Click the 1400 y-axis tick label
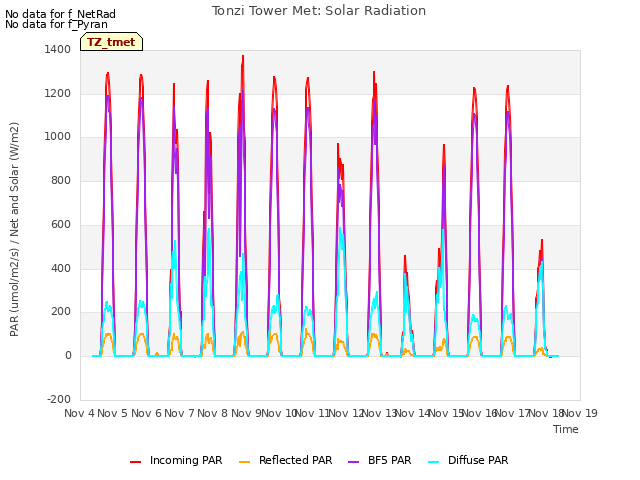640x480 pixels. tap(58, 49)
